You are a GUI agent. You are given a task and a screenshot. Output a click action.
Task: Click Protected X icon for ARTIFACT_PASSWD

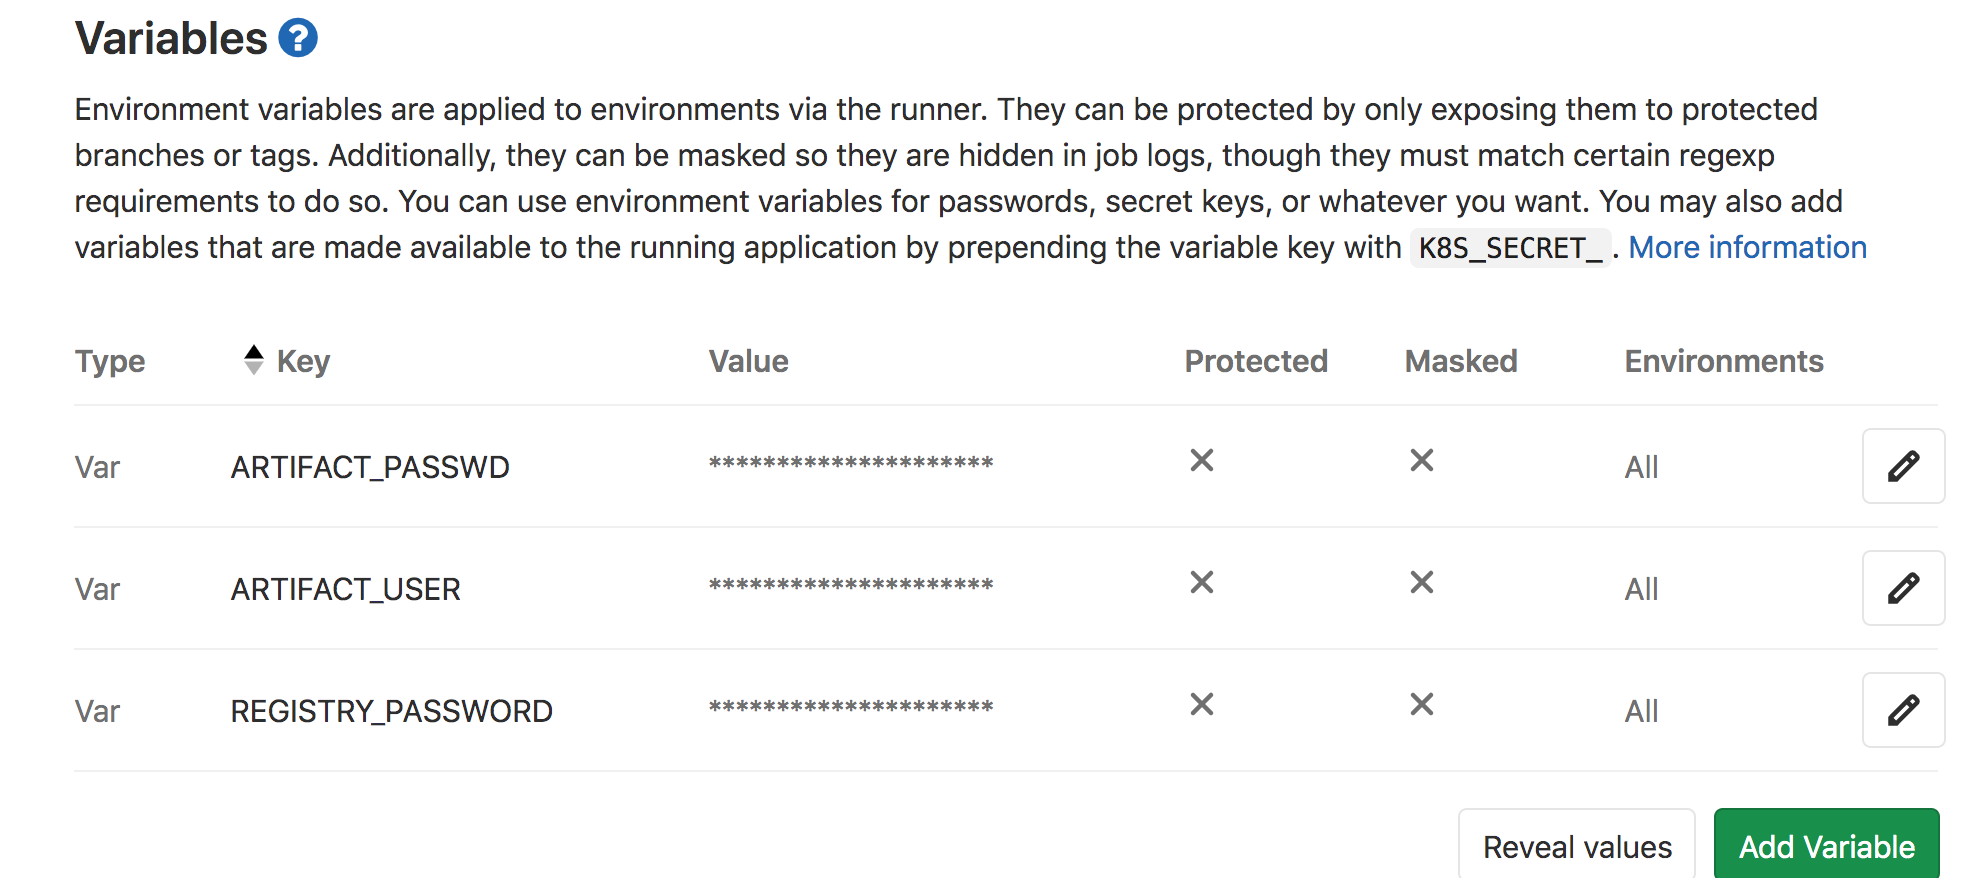pyautogui.click(x=1202, y=460)
